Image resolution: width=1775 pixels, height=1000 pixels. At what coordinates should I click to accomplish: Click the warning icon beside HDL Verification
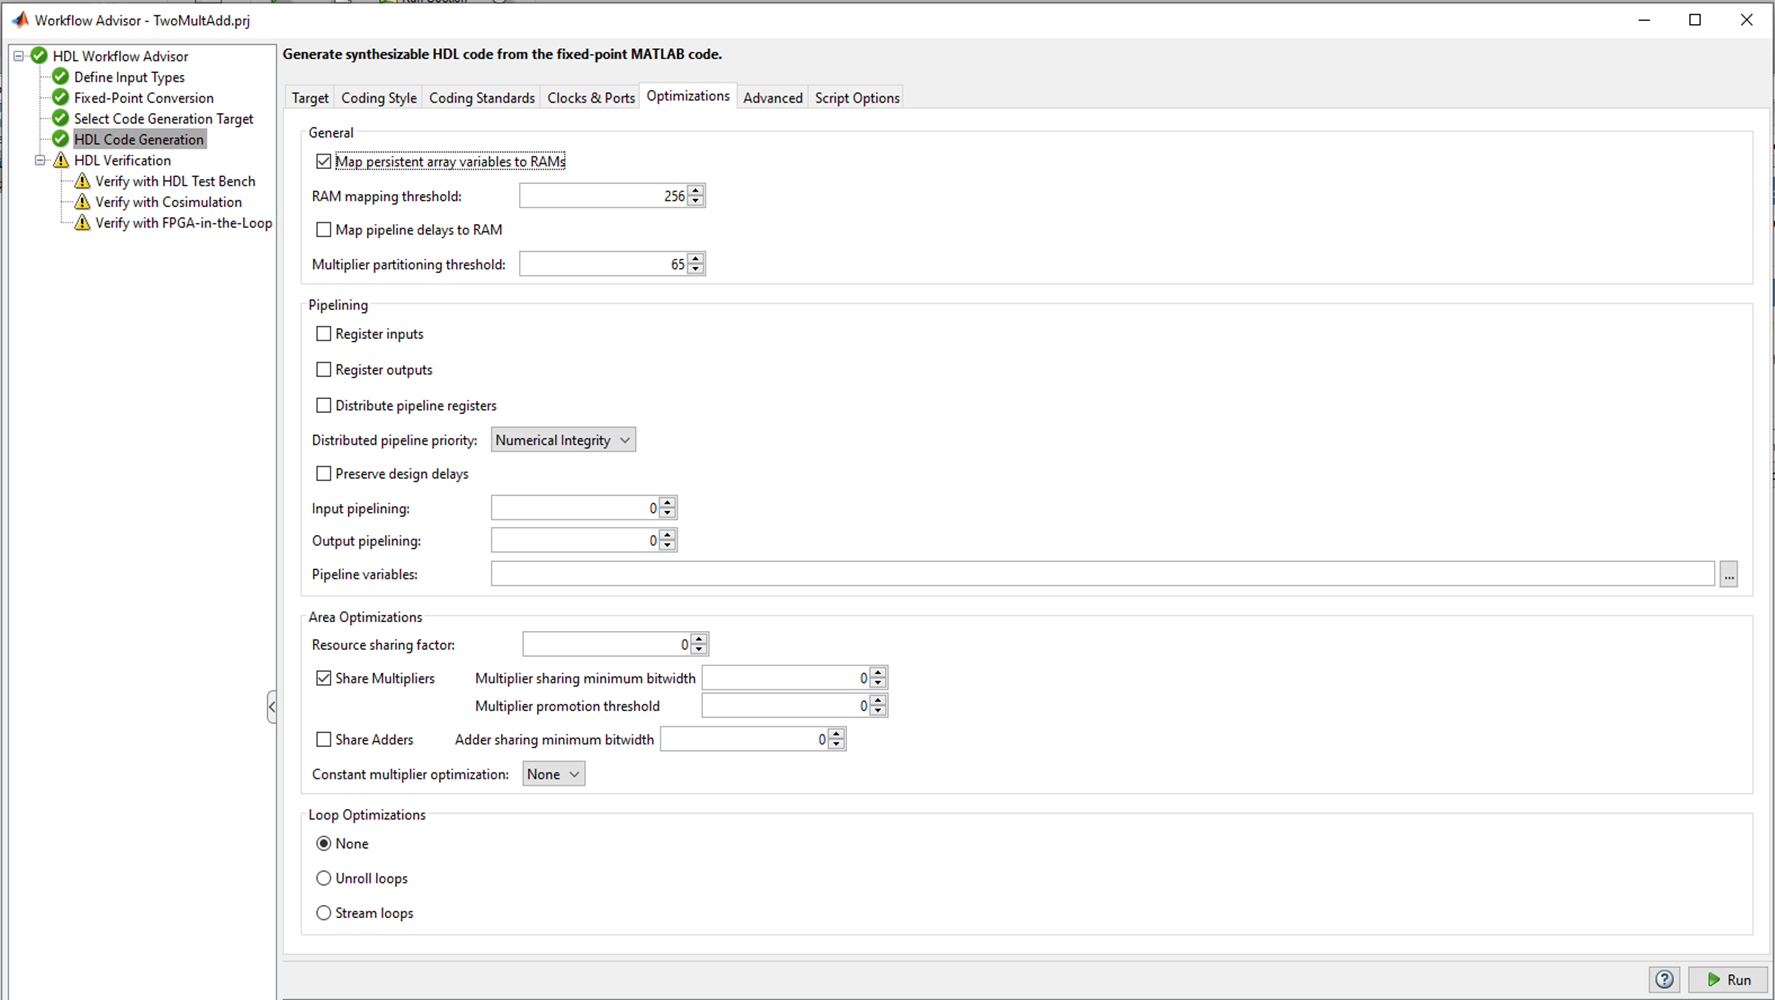(61, 160)
